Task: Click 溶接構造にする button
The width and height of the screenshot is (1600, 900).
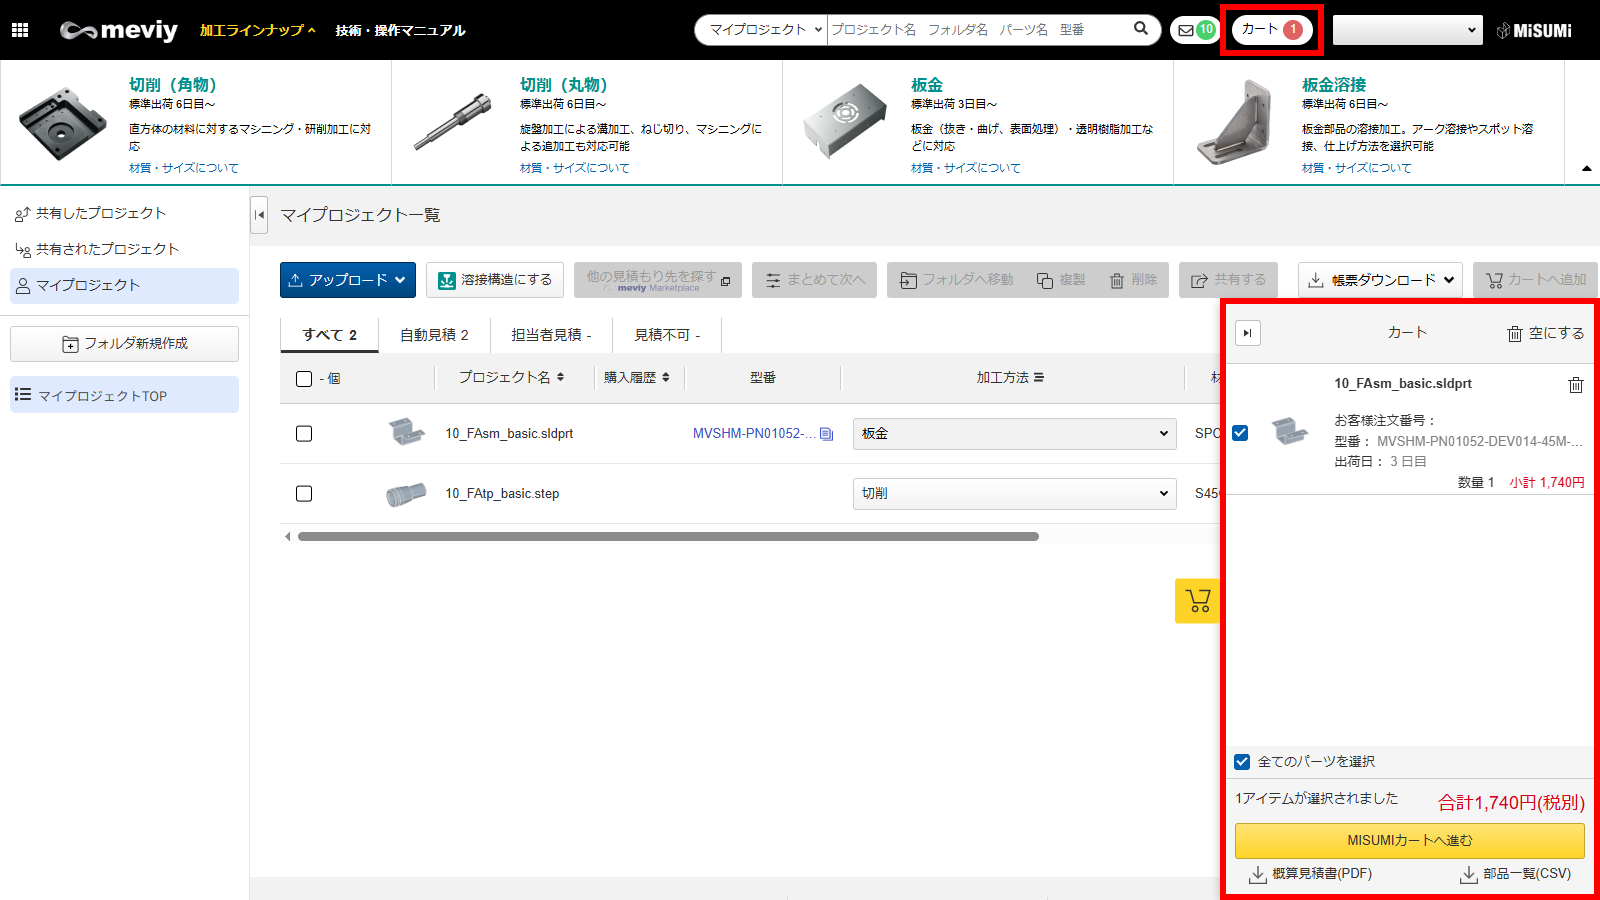Action: tap(495, 280)
